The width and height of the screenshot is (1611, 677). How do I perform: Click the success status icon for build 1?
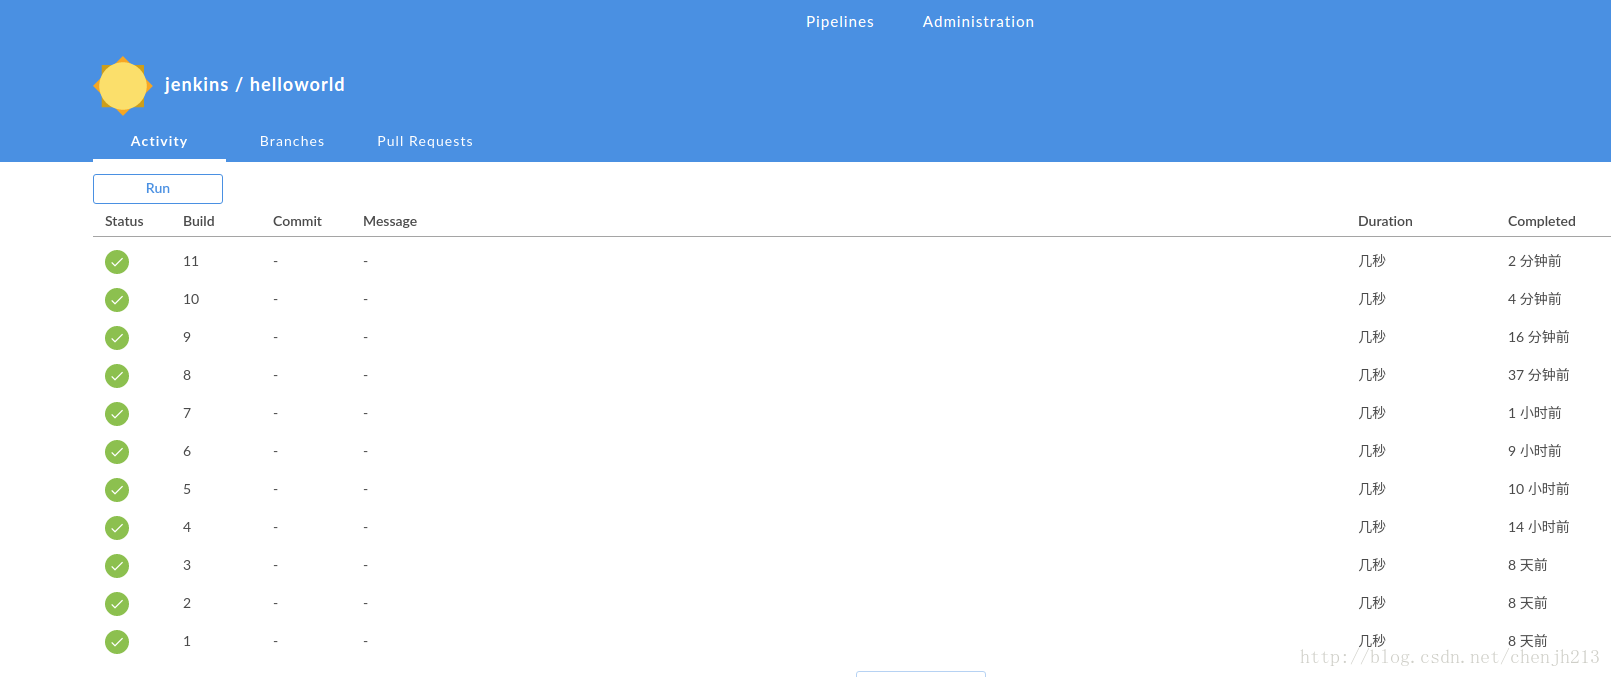[x=117, y=642]
